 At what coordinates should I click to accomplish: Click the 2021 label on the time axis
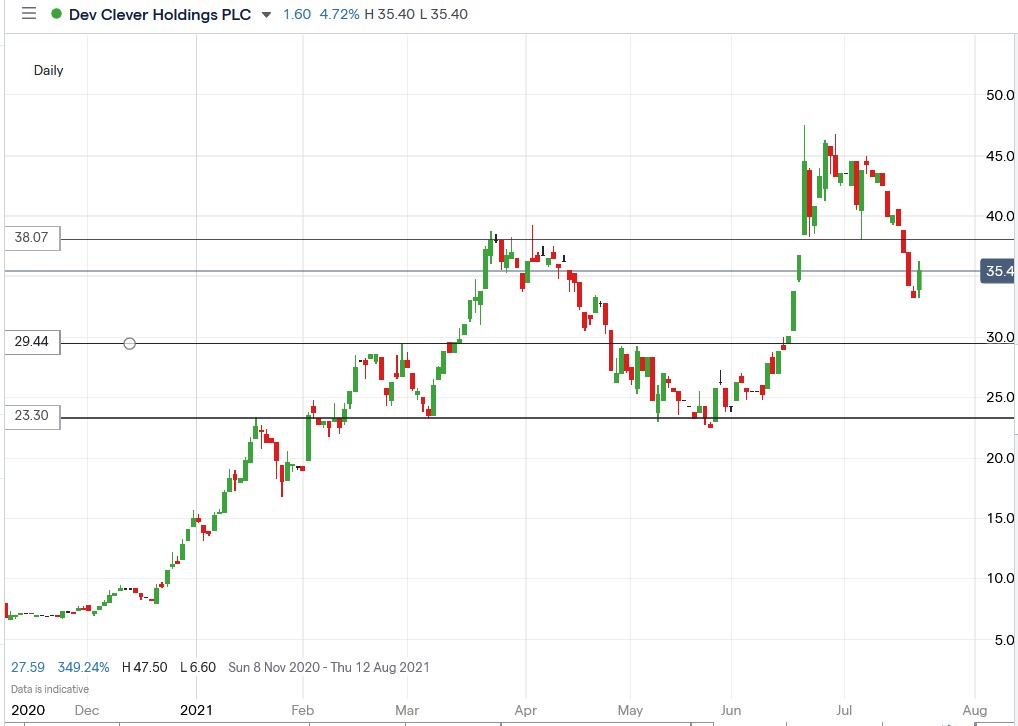coord(197,710)
